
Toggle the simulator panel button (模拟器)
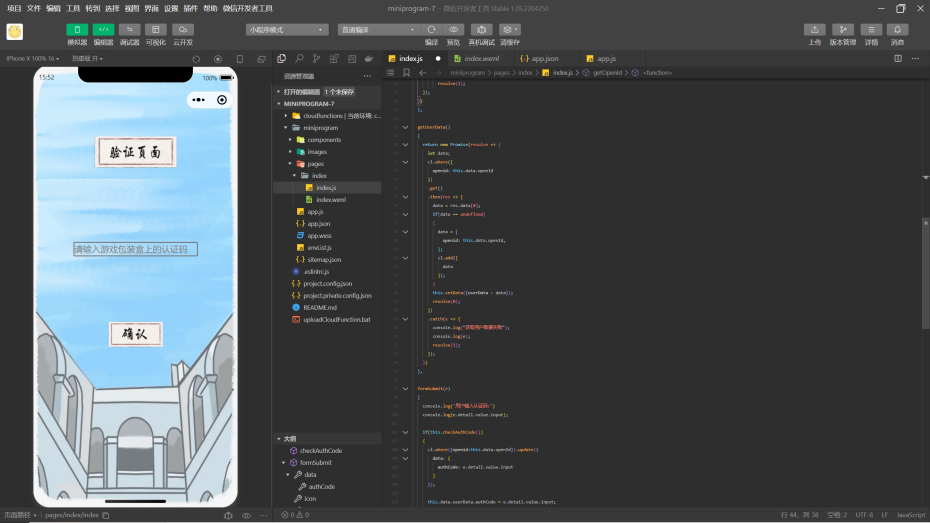click(x=77, y=30)
